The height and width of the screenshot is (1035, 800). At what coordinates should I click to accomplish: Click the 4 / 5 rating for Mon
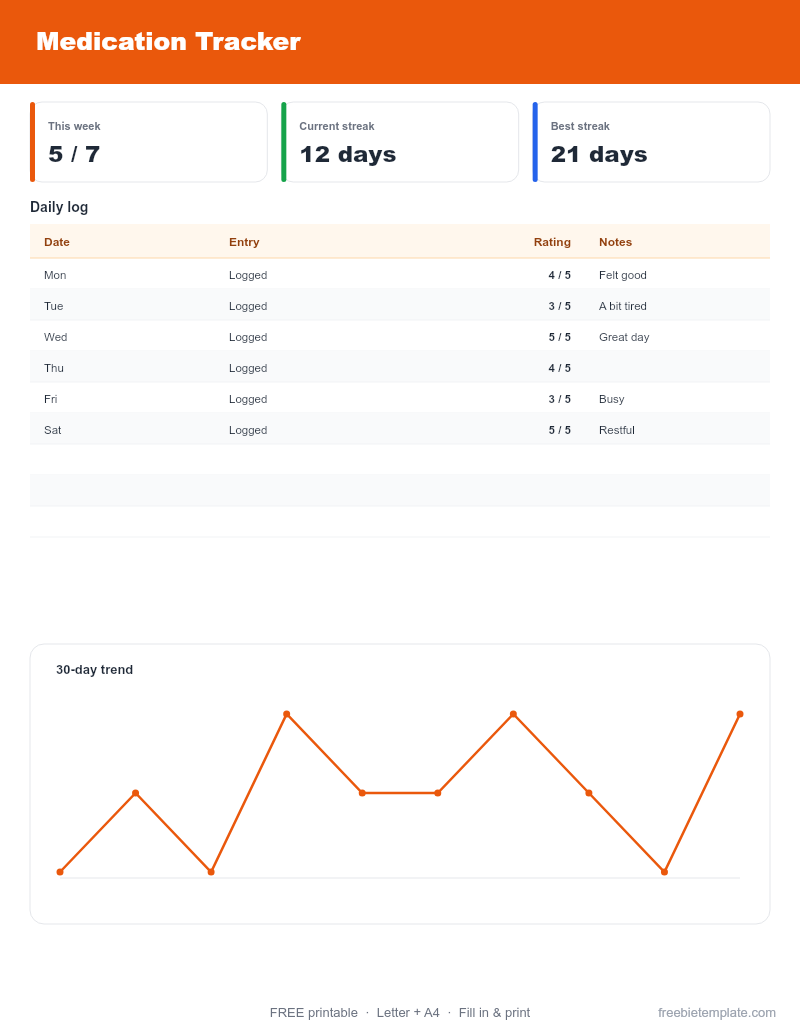[x=560, y=275]
